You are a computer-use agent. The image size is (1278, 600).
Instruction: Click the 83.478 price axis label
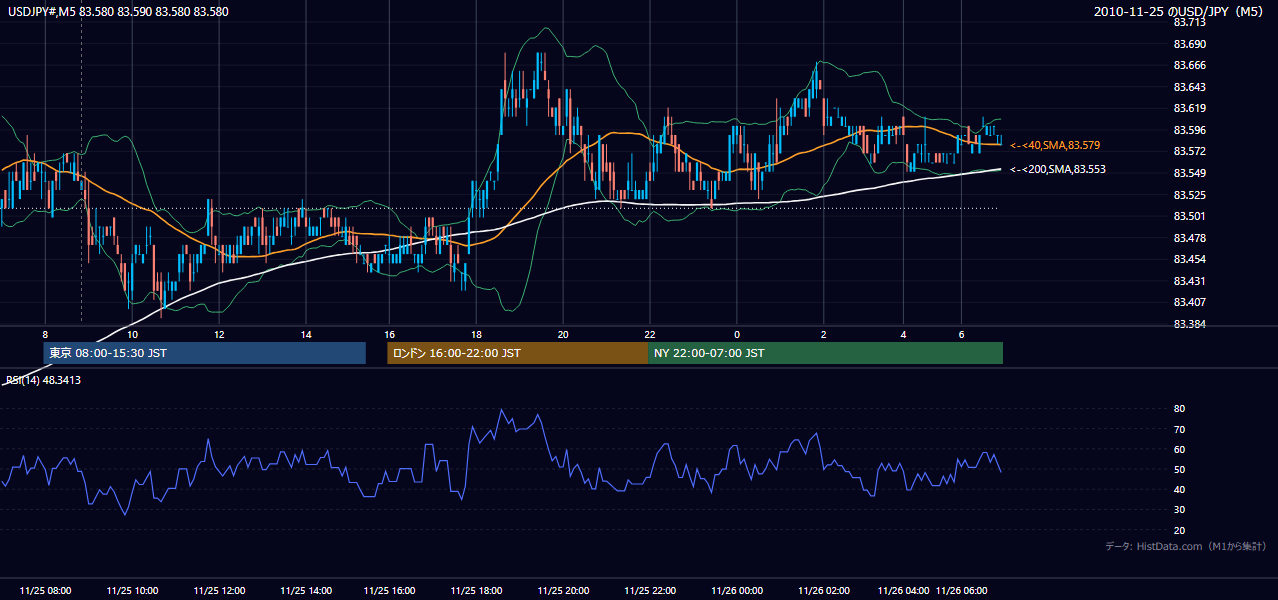(x=1189, y=238)
